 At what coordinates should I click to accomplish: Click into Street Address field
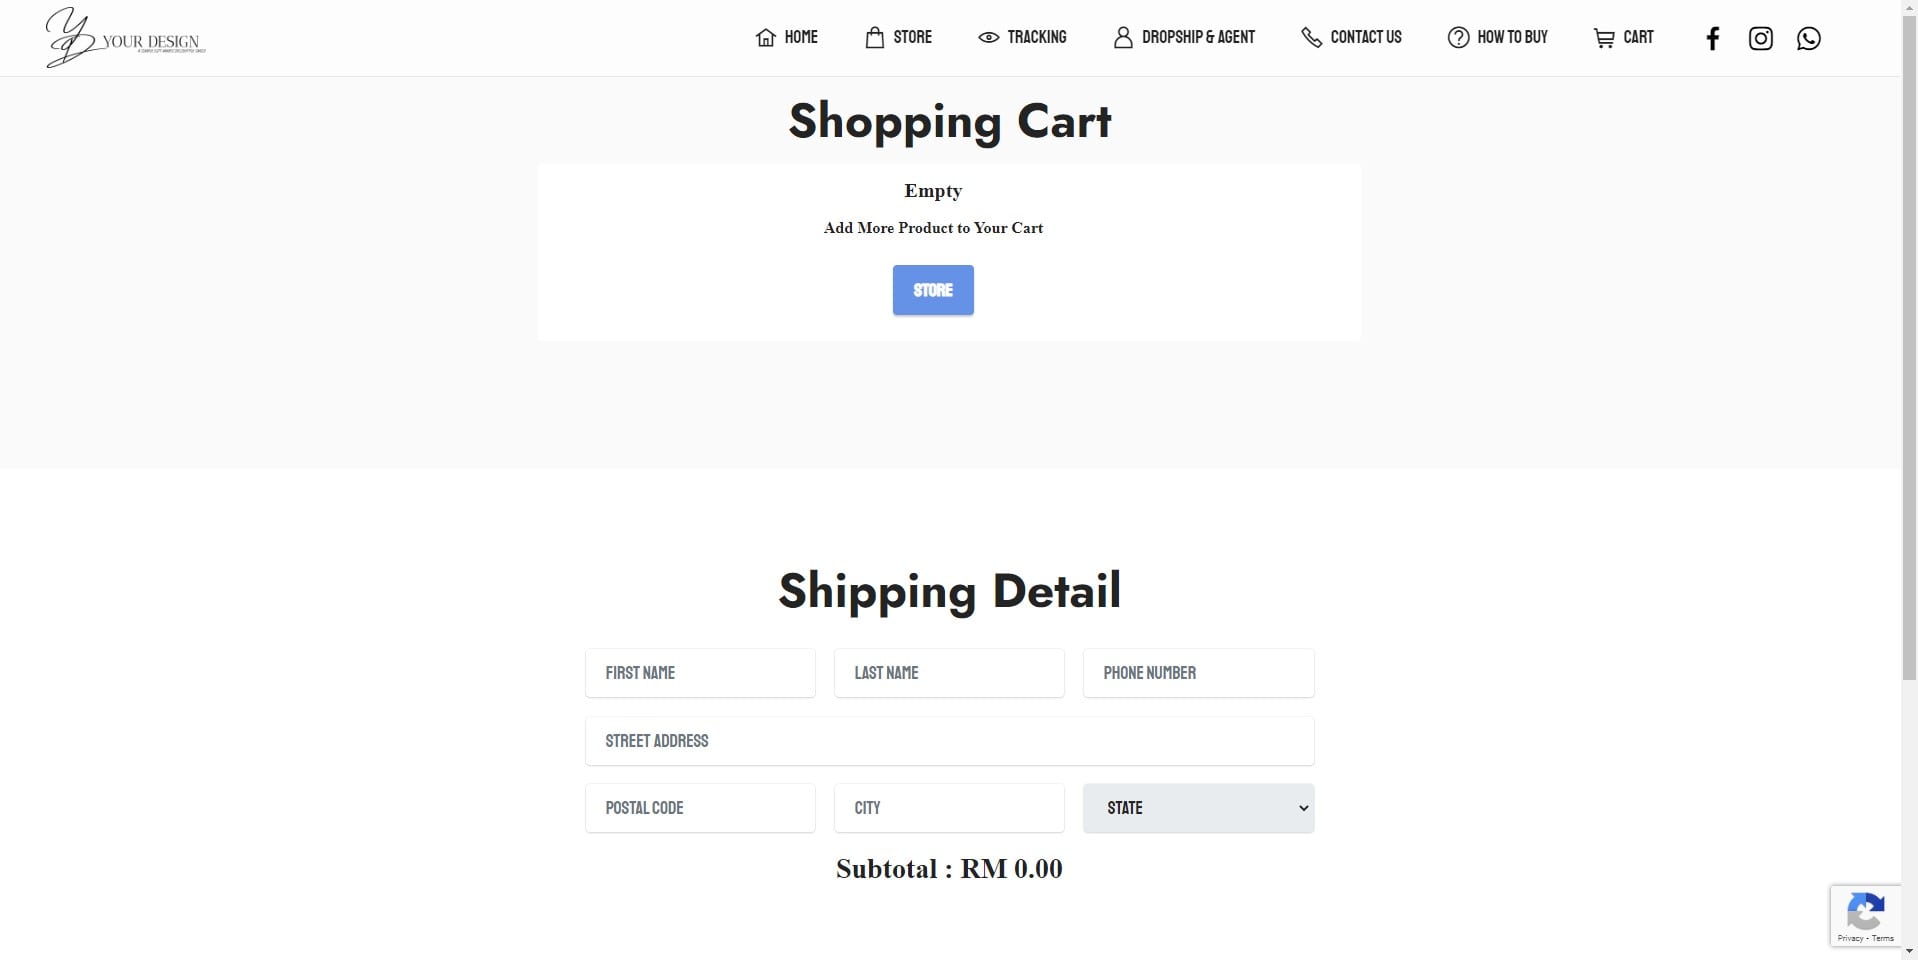coord(949,741)
